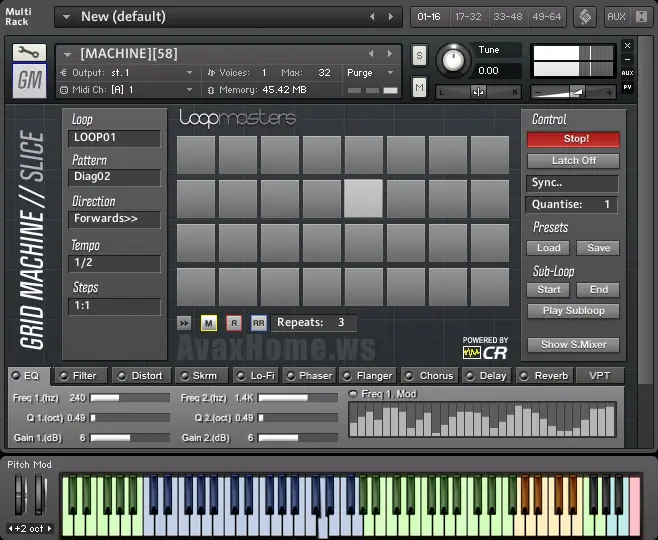
Task: Click the pan center slider icon
Action: 478,92
